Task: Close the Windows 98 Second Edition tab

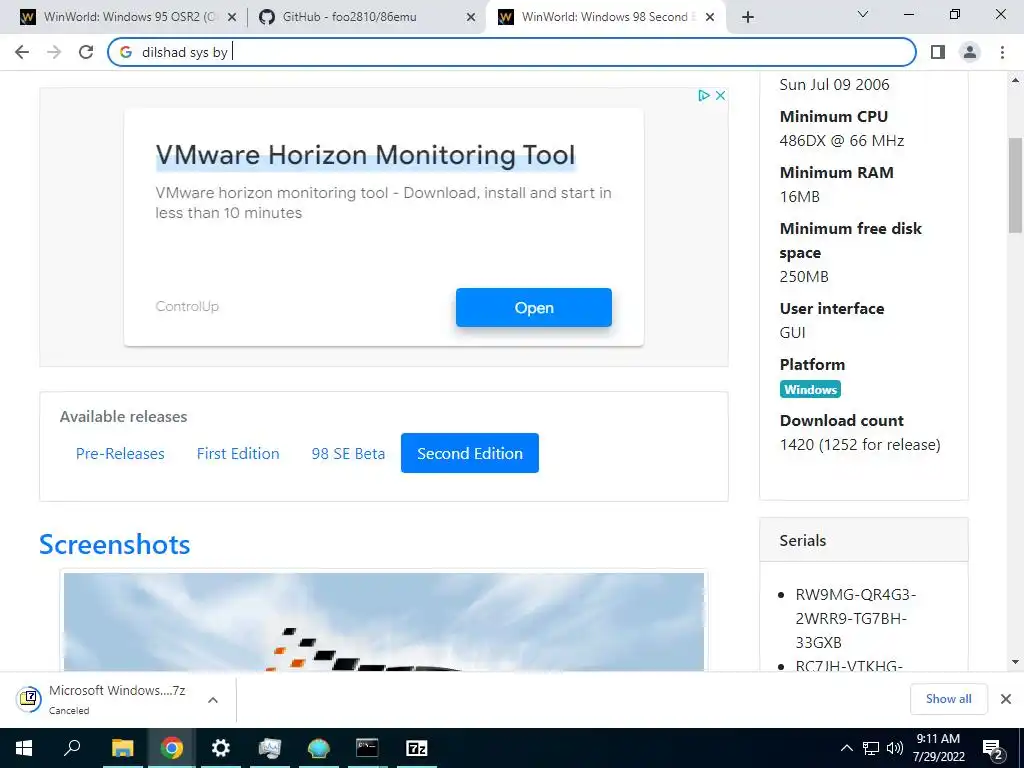Action: [710, 18]
